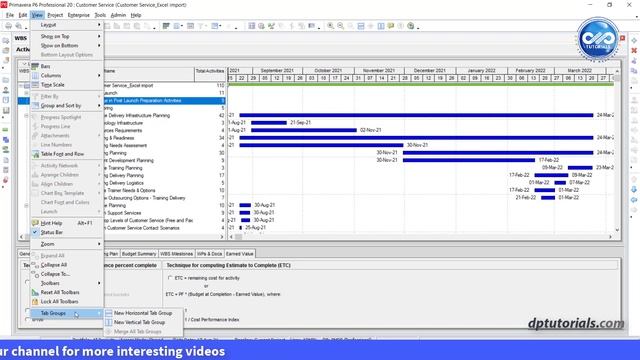
Task: Switch to the Earned Value tab
Action: coord(240,254)
